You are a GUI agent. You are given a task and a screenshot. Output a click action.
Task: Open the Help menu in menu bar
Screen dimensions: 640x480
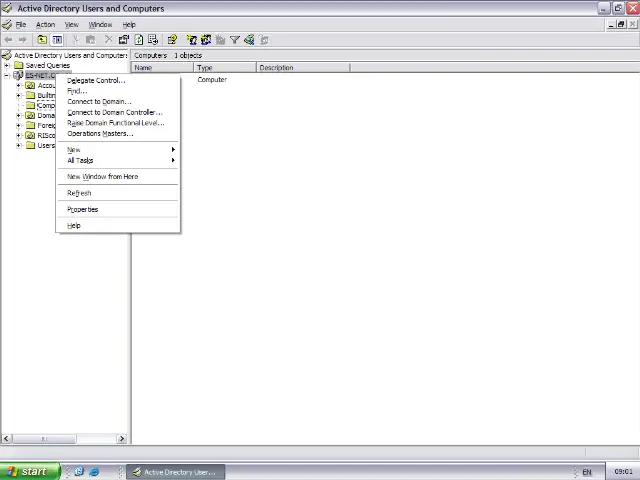129,24
